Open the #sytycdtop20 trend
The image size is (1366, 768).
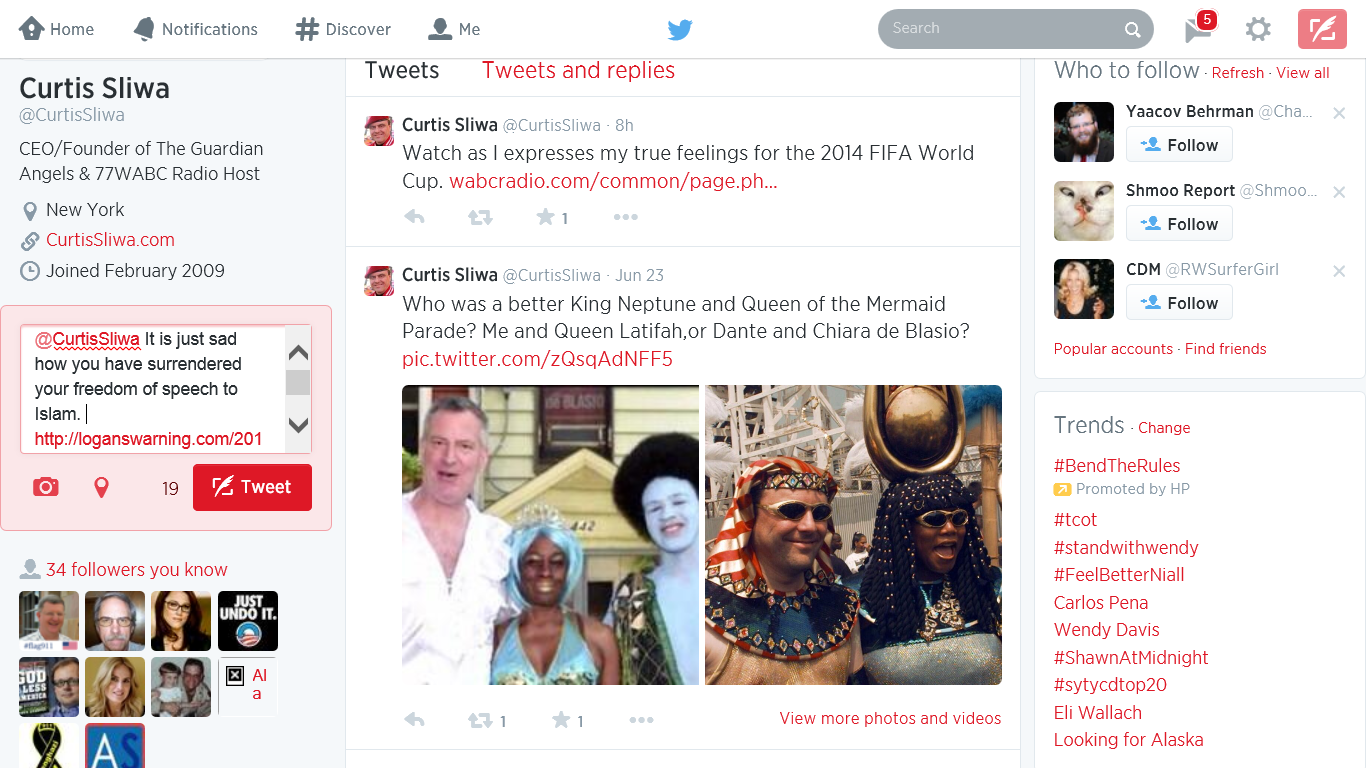pyautogui.click(x=1110, y=685)
